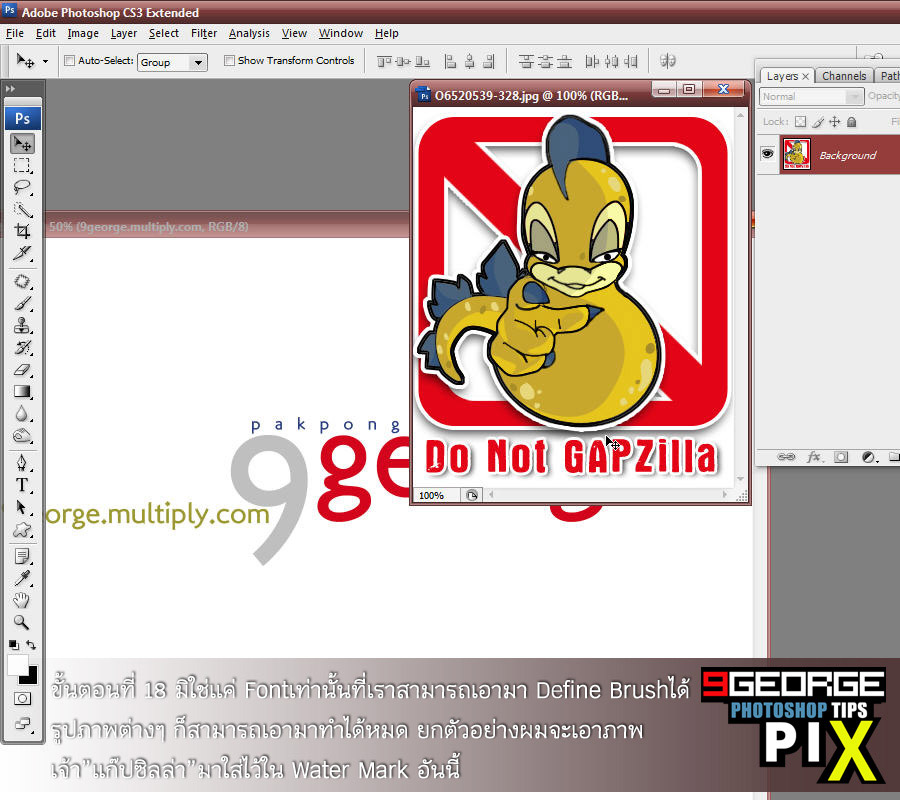Switch to the Channels tab
The height and width of the screenshot is (800, 900).
point(844,76)
